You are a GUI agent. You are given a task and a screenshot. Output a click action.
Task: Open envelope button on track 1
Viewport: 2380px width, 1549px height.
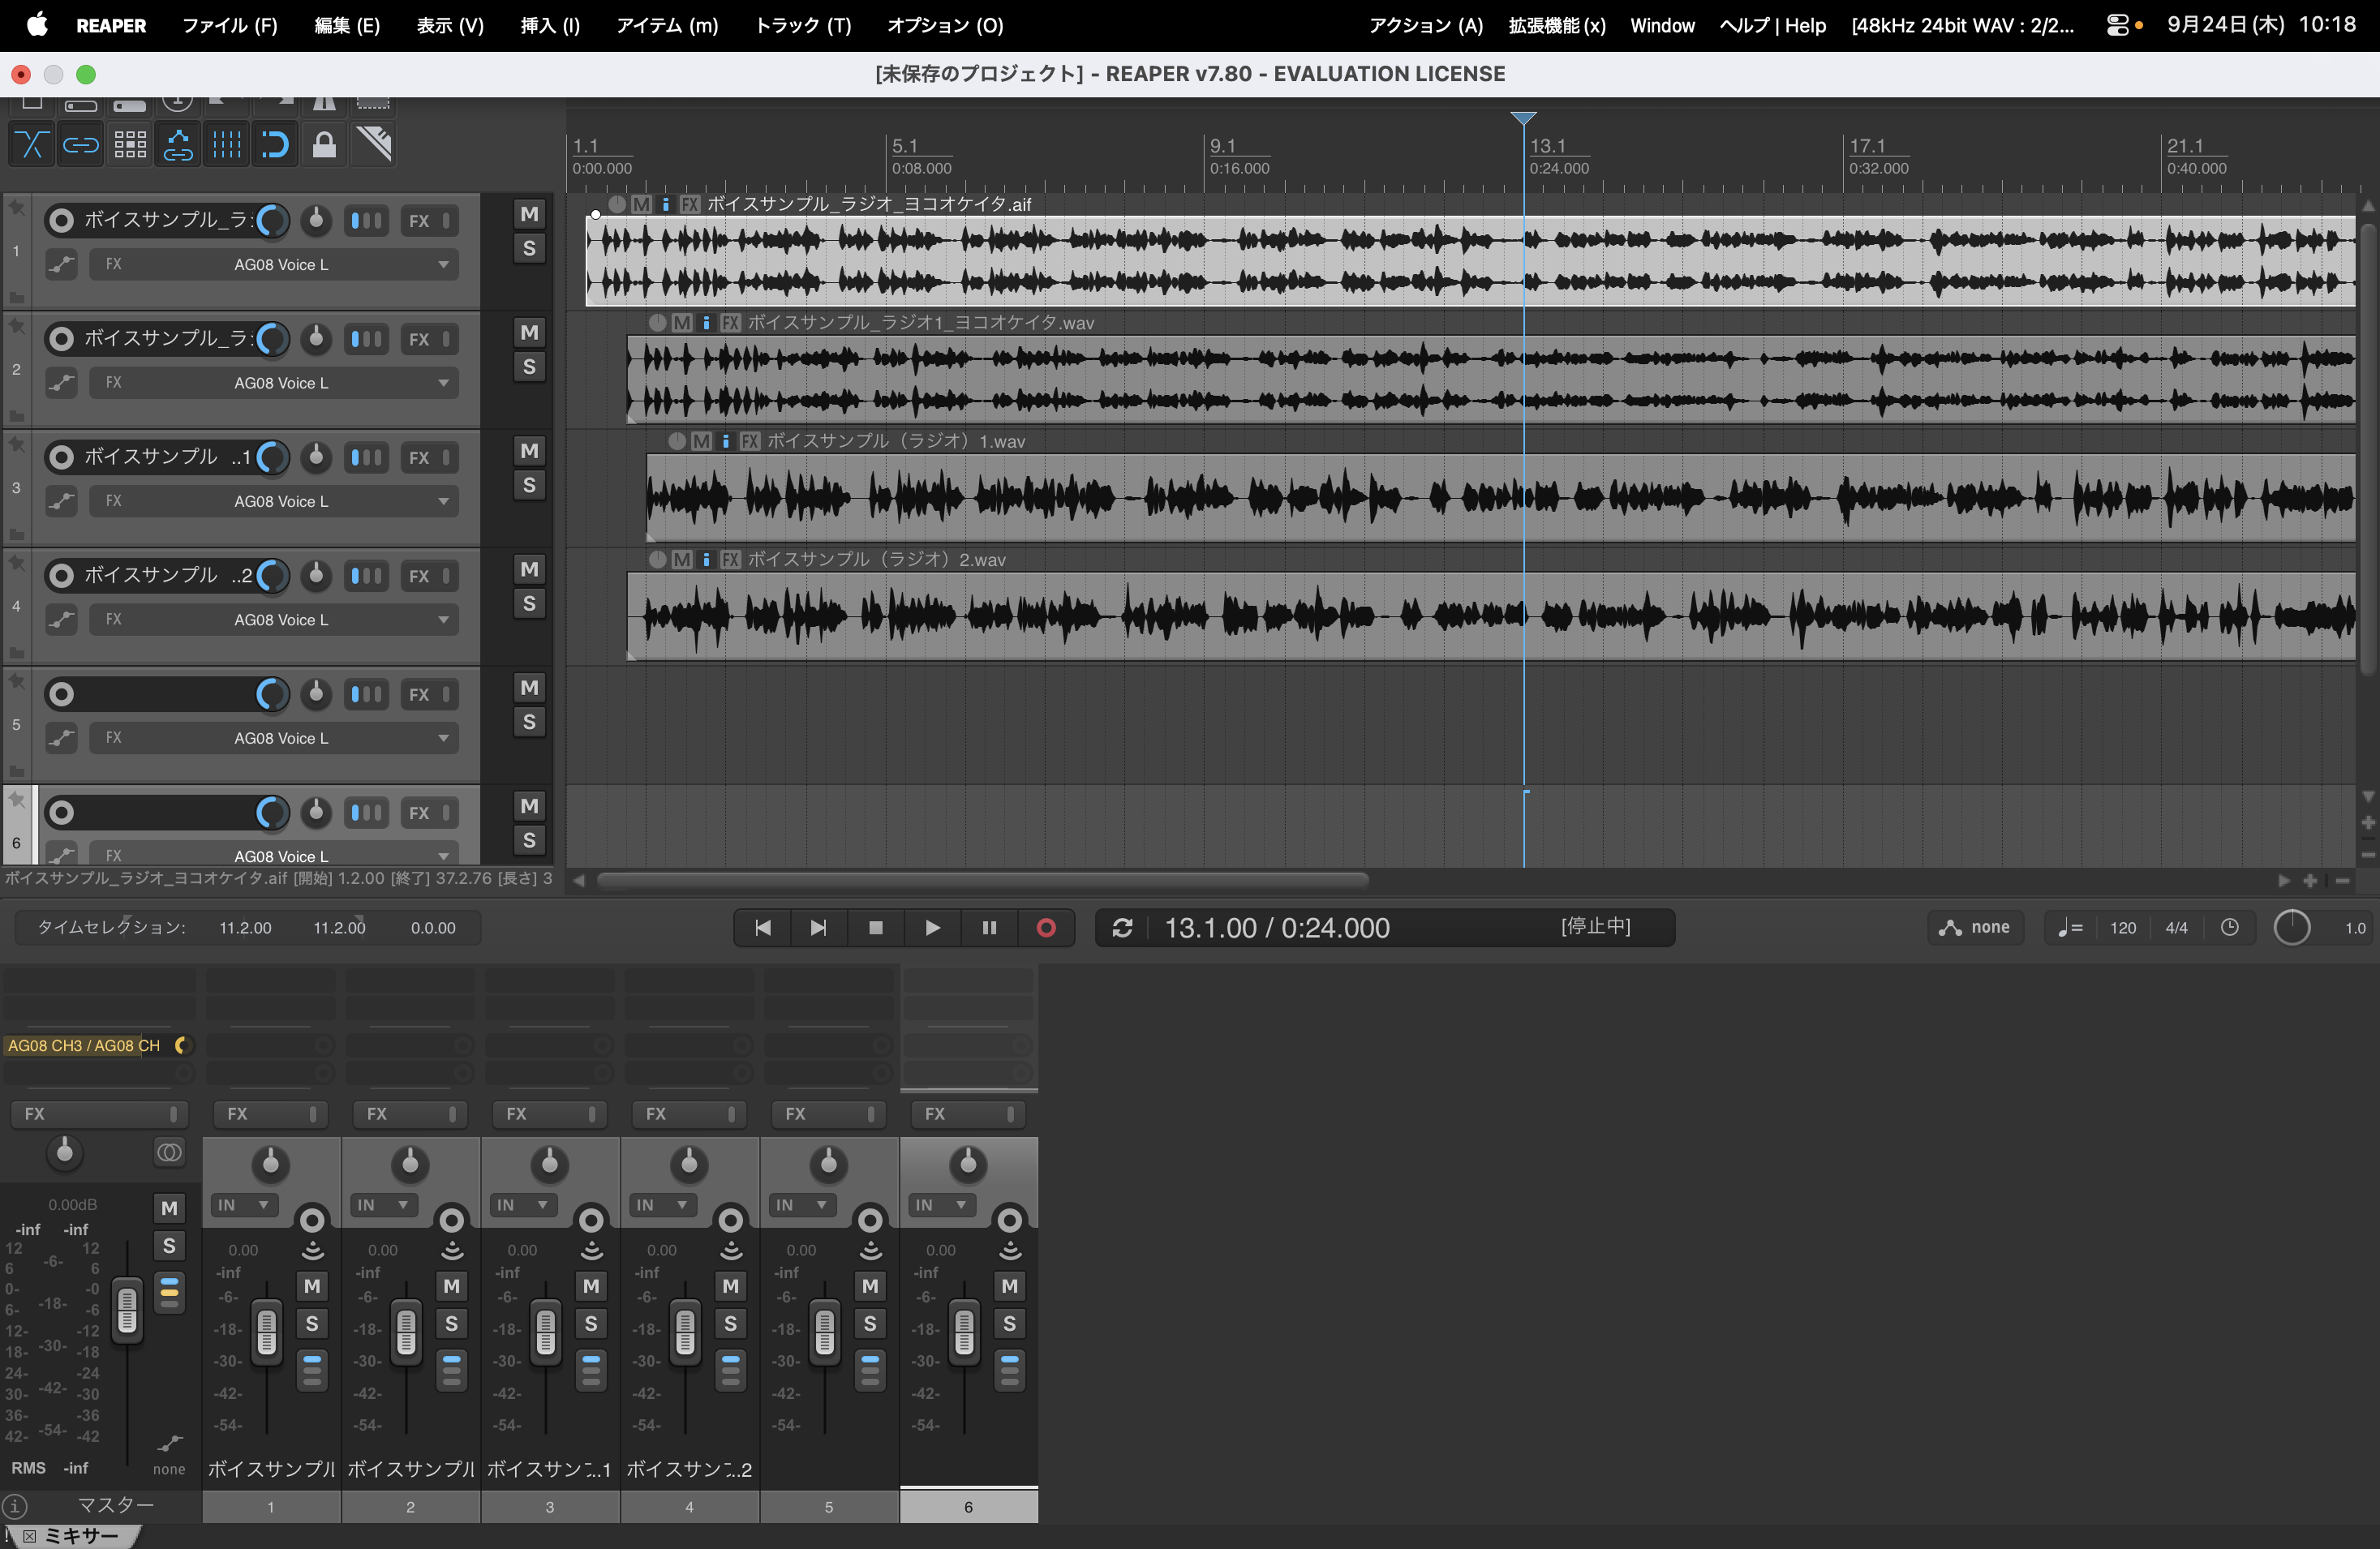click(62, 265)
